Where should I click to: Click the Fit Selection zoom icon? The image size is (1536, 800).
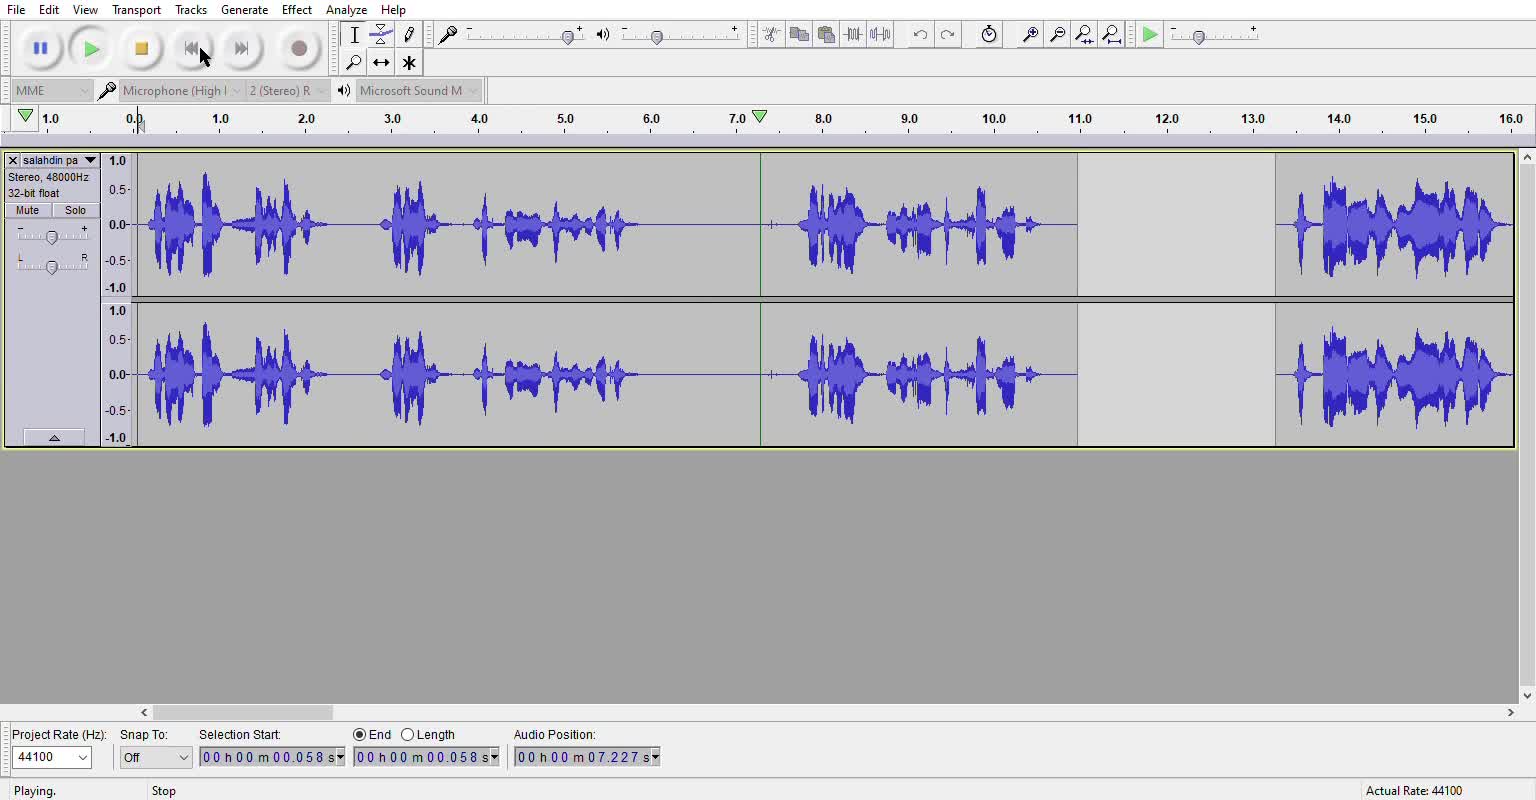tap(1084, 35)
